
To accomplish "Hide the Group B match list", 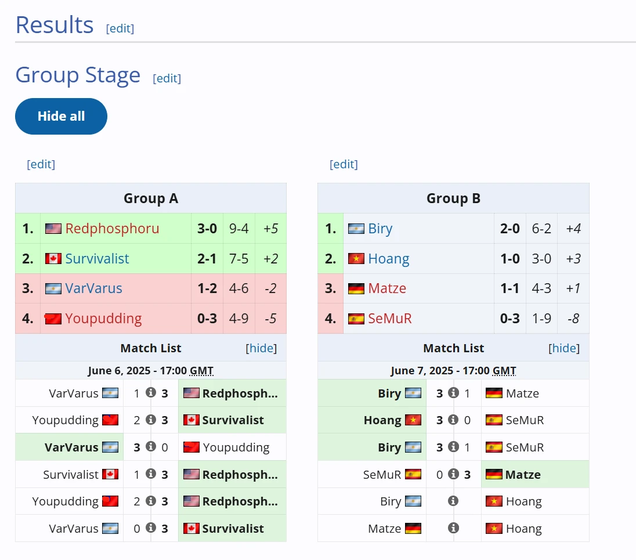I will coord(564,348).
